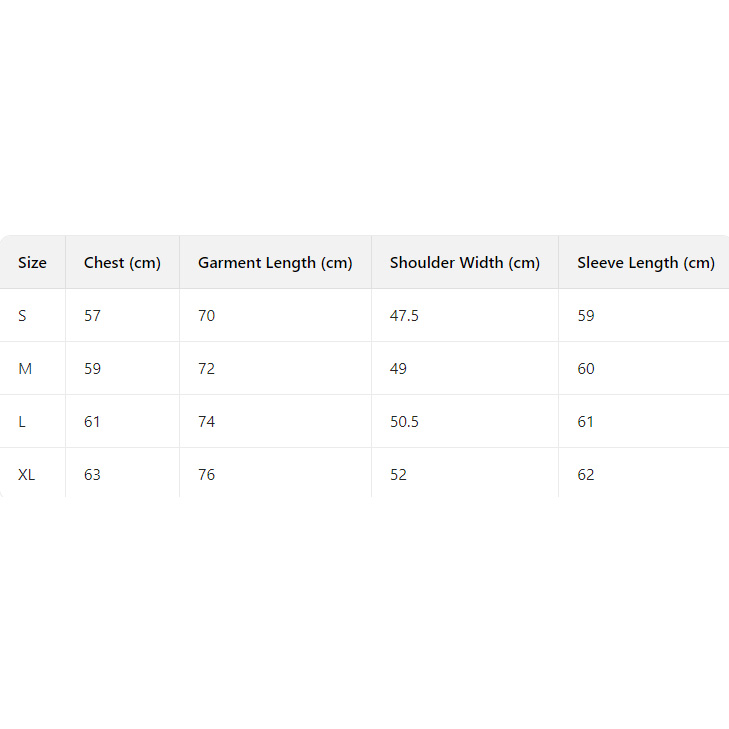The width and height of the screenshot is (729, 729).
Task: Select garment length value 76
Action: pos(206,475)
